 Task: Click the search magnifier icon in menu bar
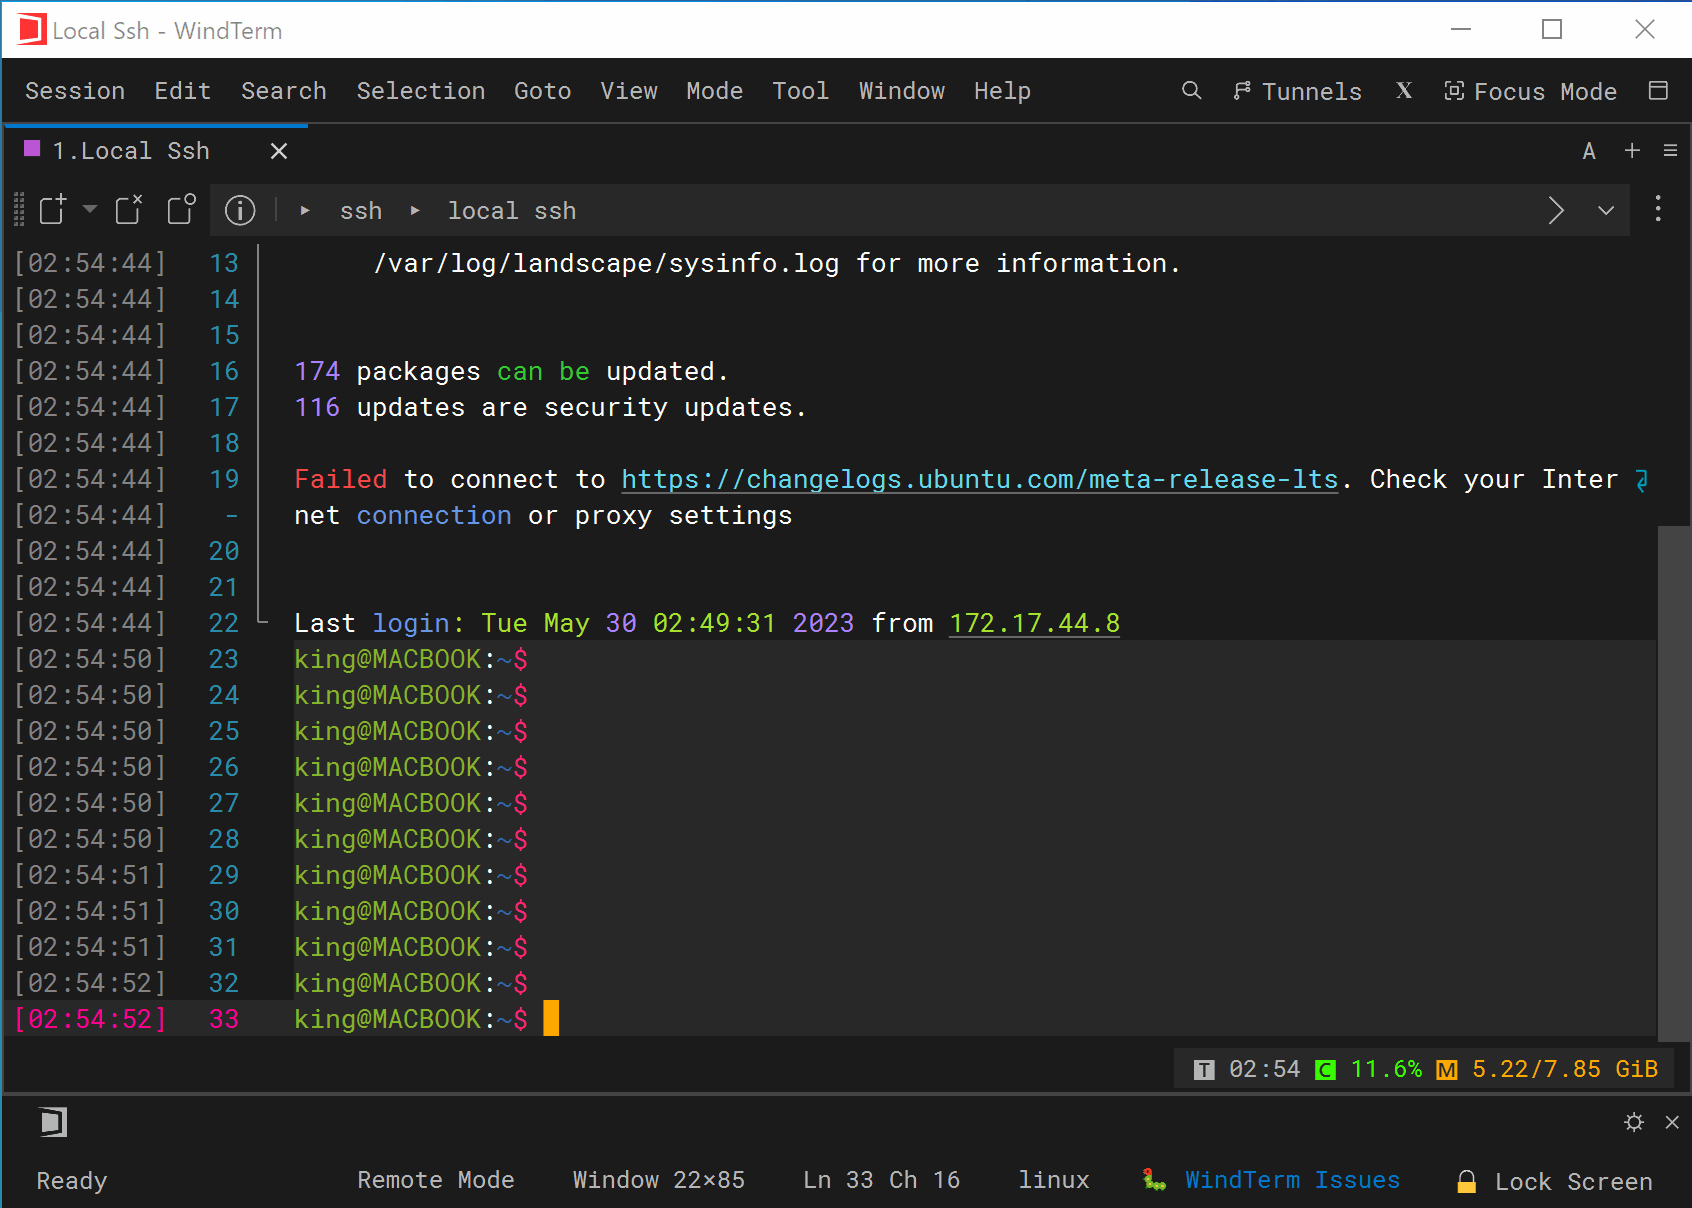(x=1191, y=91)
